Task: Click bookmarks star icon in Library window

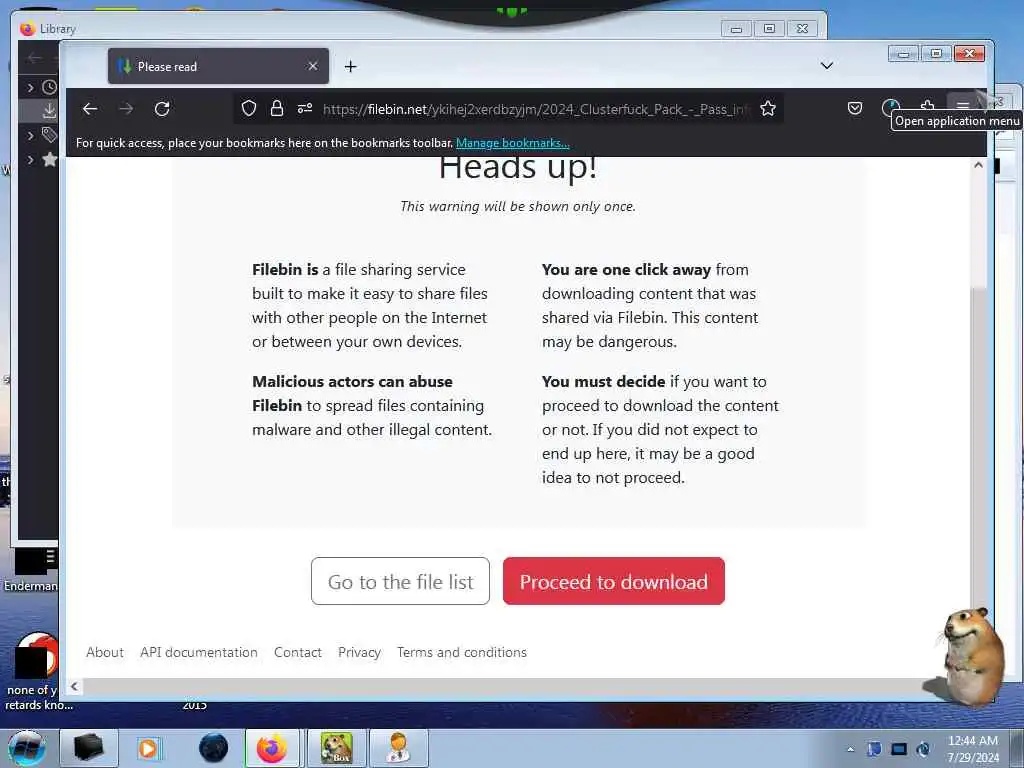Action: tap(50, 159)
